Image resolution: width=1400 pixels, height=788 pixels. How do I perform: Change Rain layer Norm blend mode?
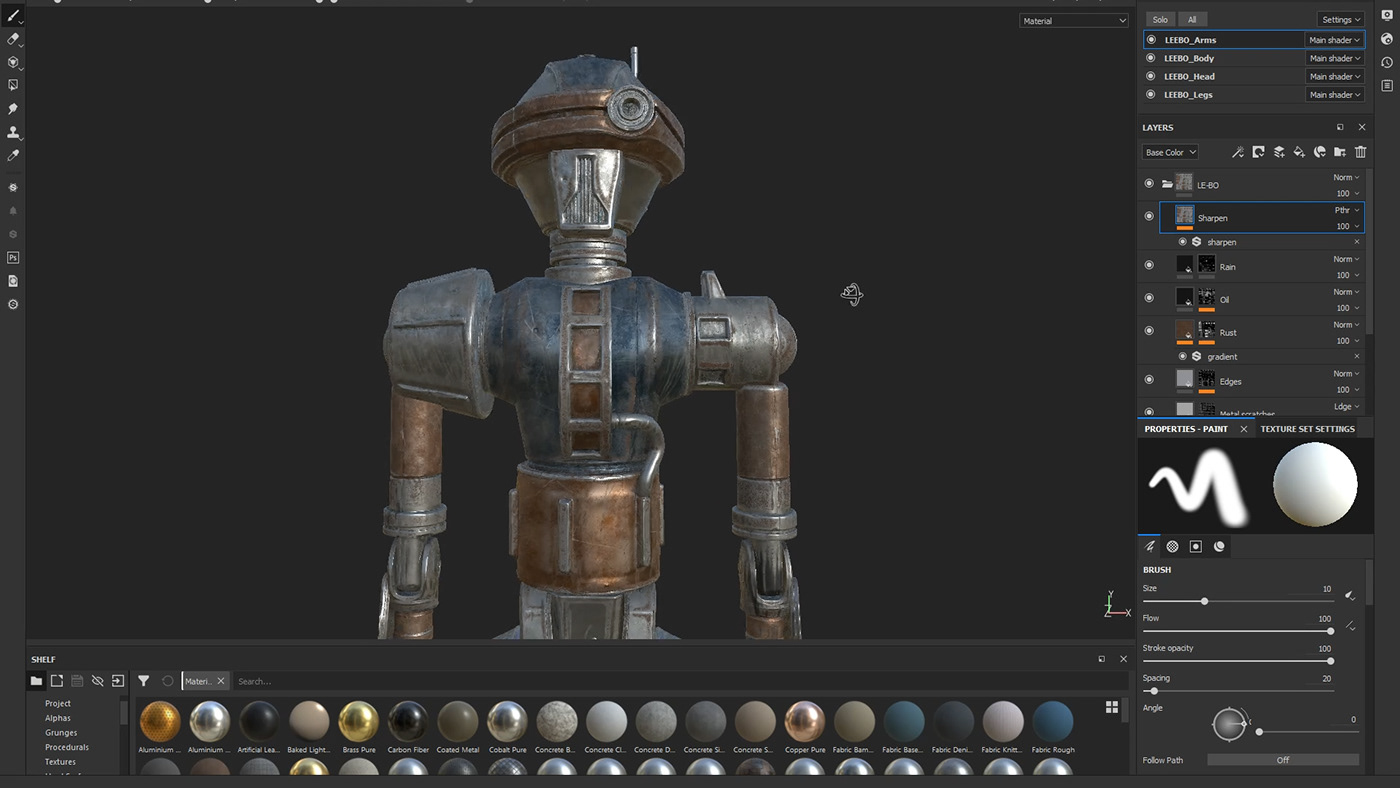1346,259
